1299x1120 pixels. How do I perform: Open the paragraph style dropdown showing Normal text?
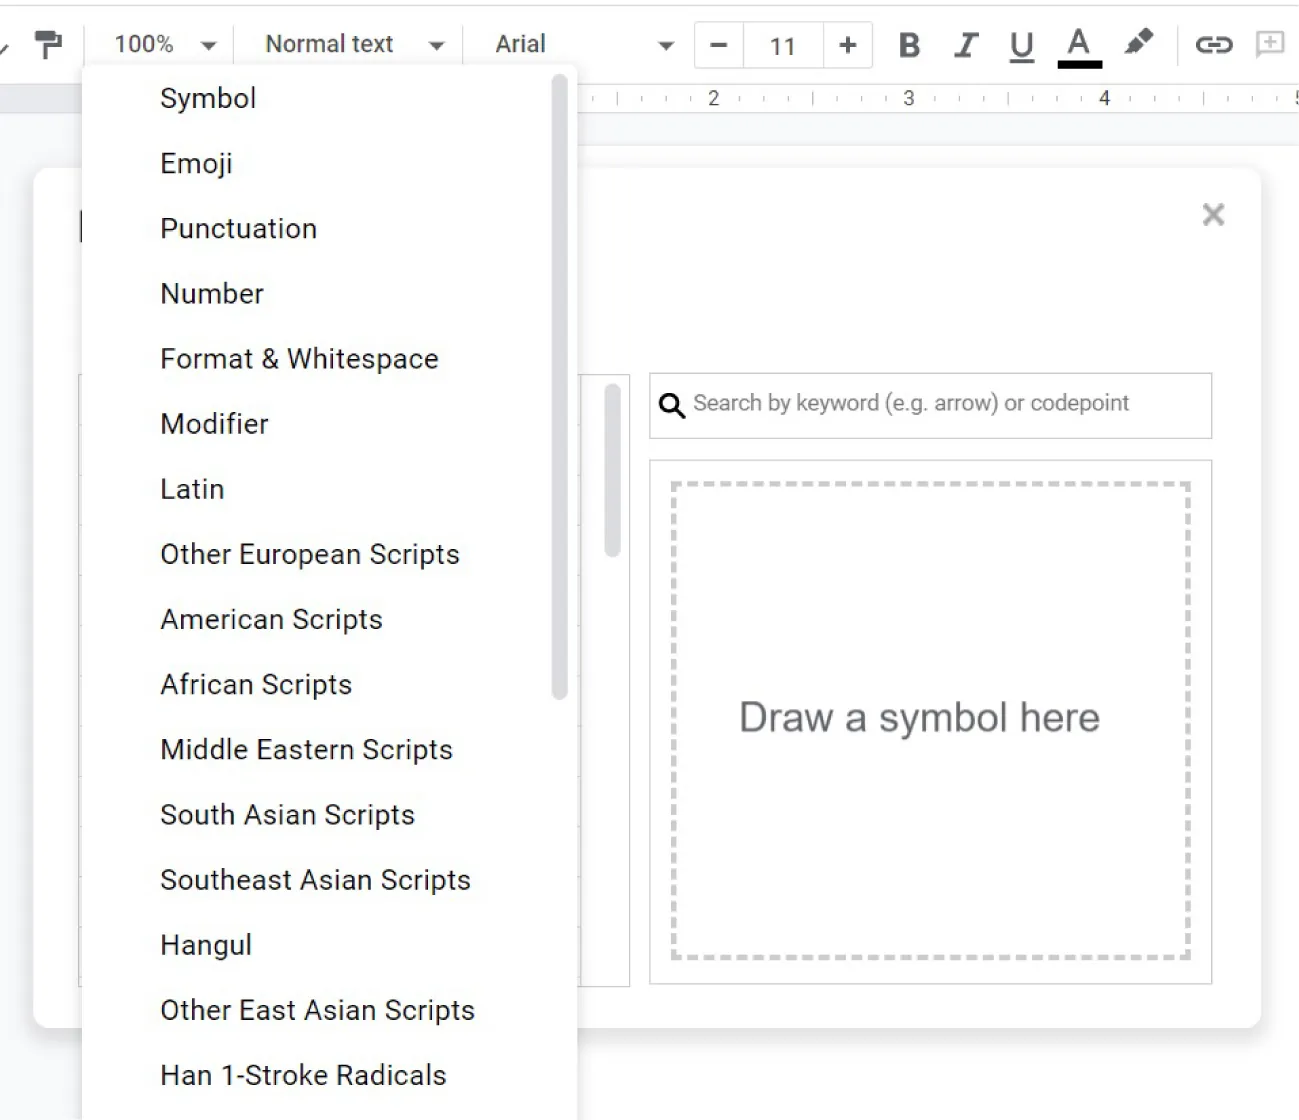(348, 44)
